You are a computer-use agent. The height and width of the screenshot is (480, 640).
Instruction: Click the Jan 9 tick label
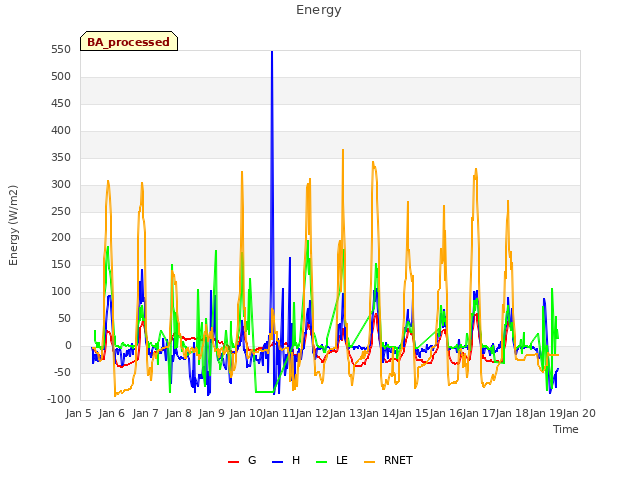tap(212, 413)
